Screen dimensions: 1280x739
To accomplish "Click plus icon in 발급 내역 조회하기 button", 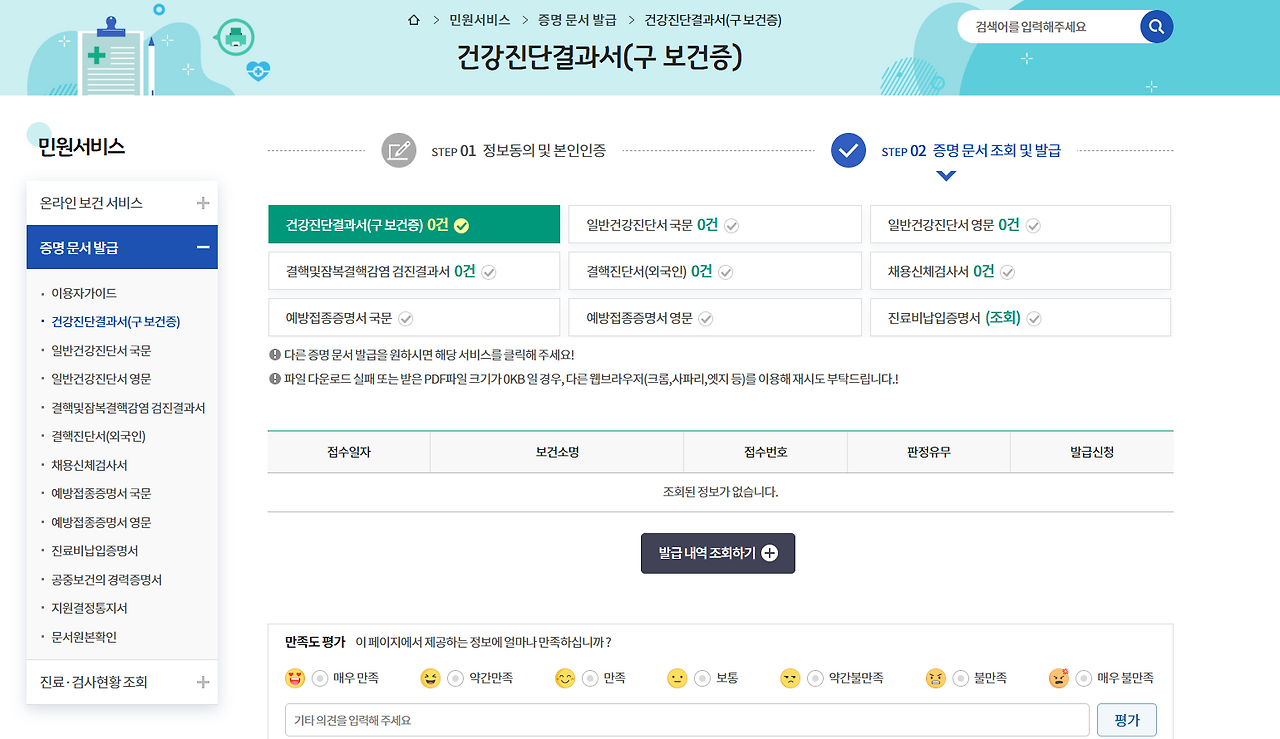I will (769, 553).
